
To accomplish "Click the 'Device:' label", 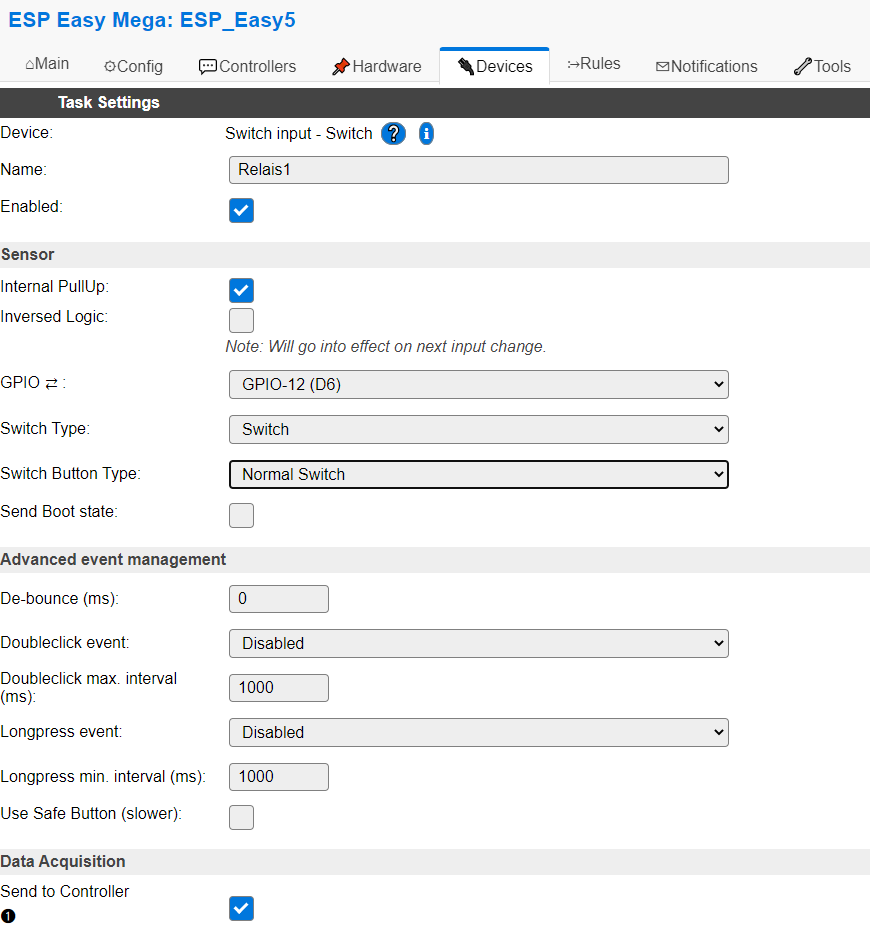I will pos(27,132).
